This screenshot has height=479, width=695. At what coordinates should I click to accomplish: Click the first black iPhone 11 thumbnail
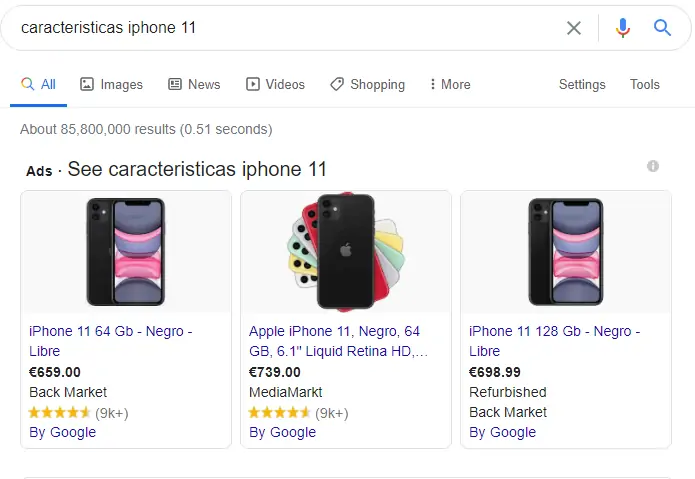click(x=125, y=251)
